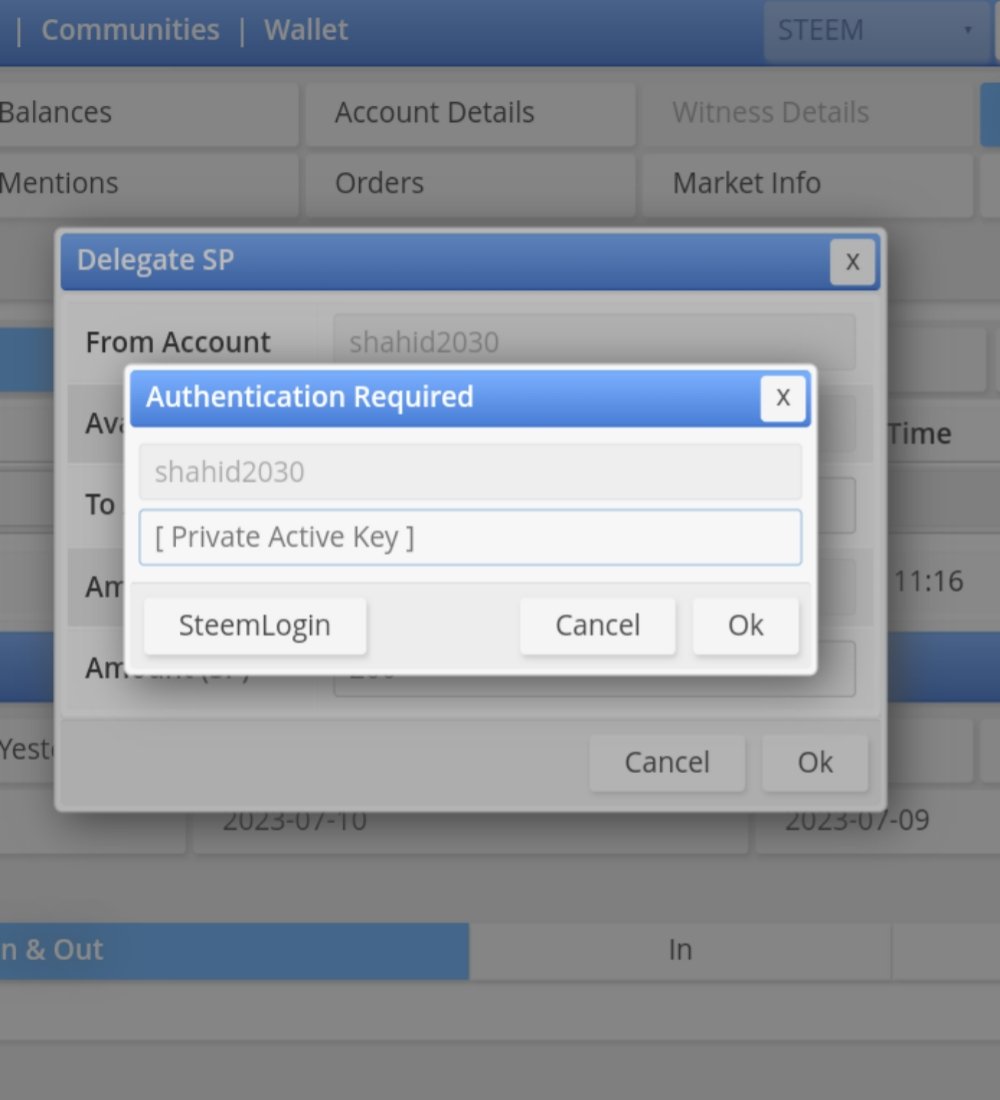Confirm authentication with Ok button
This screenshot has height=1100, width=1000.
coord(745,626)
